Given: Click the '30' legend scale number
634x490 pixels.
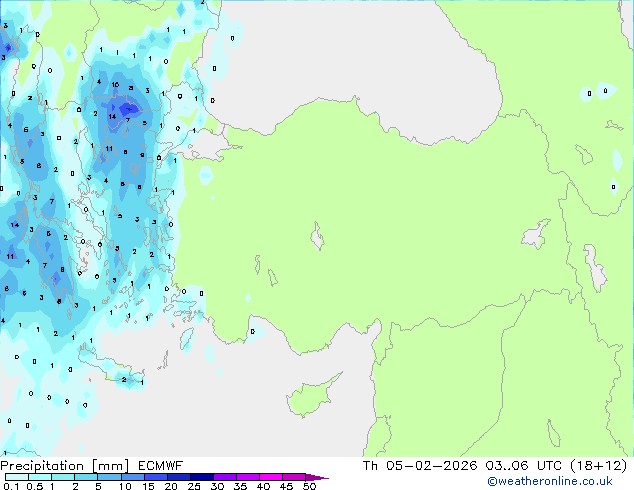Looking at the screenshot, I should [217, 486].
